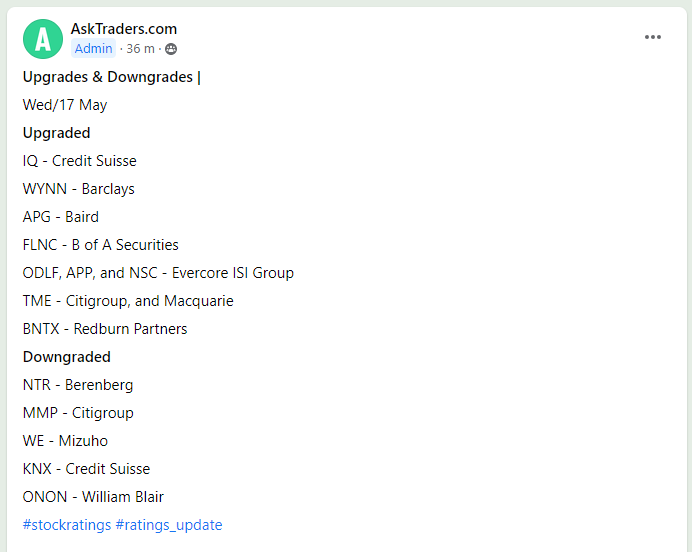Click the Upgrades & Downgrades heading text
Viewport: 692px width, 552px height.
point(110,77)
